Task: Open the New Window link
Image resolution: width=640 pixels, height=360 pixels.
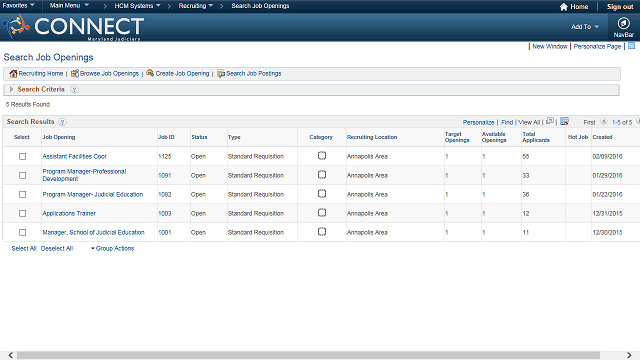Action: coord(550,47)
